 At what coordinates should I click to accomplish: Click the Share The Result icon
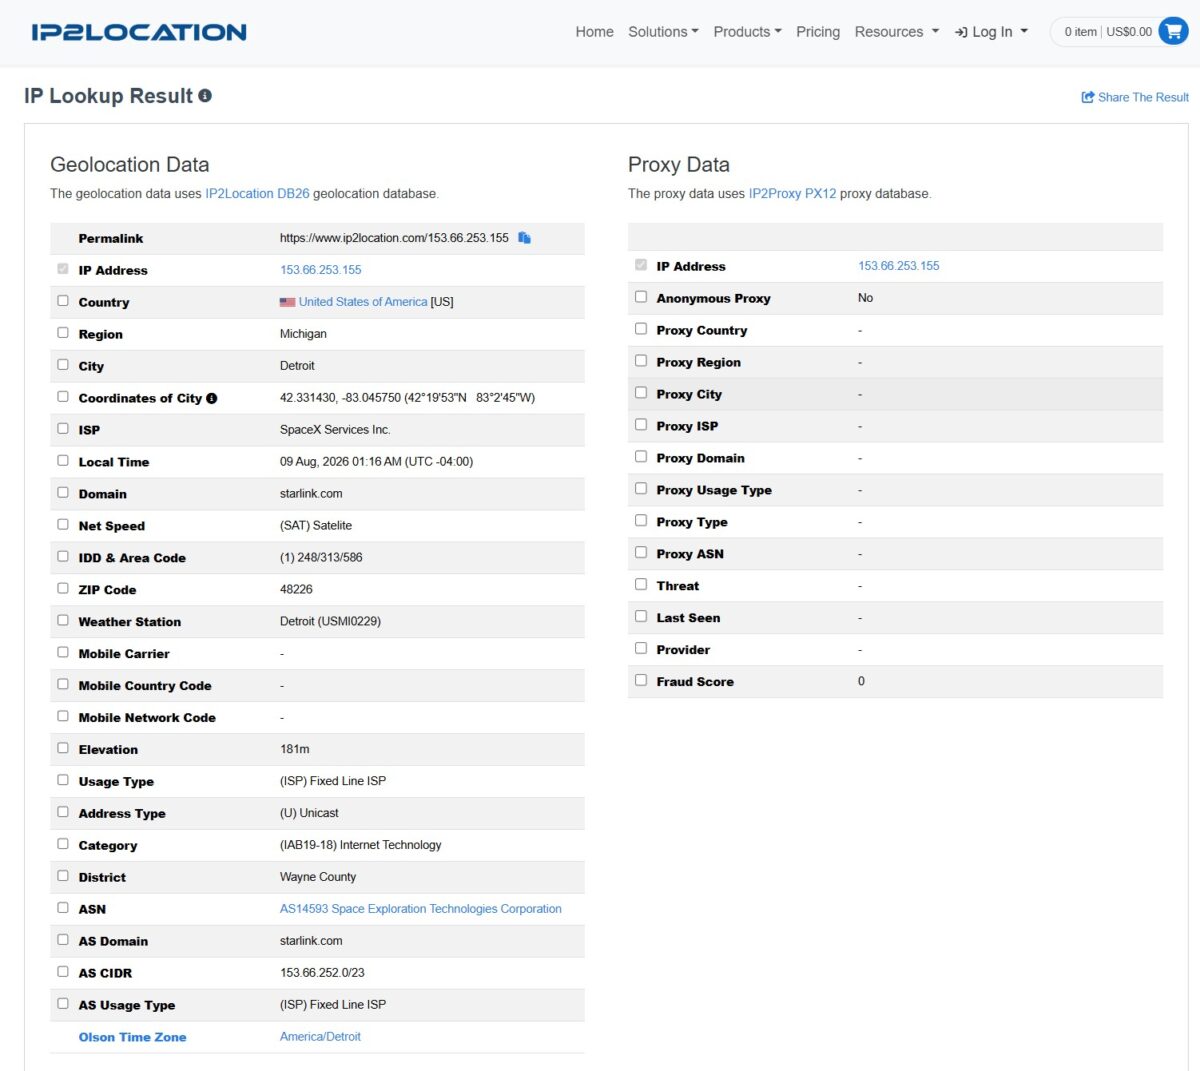pos(1088,97)
